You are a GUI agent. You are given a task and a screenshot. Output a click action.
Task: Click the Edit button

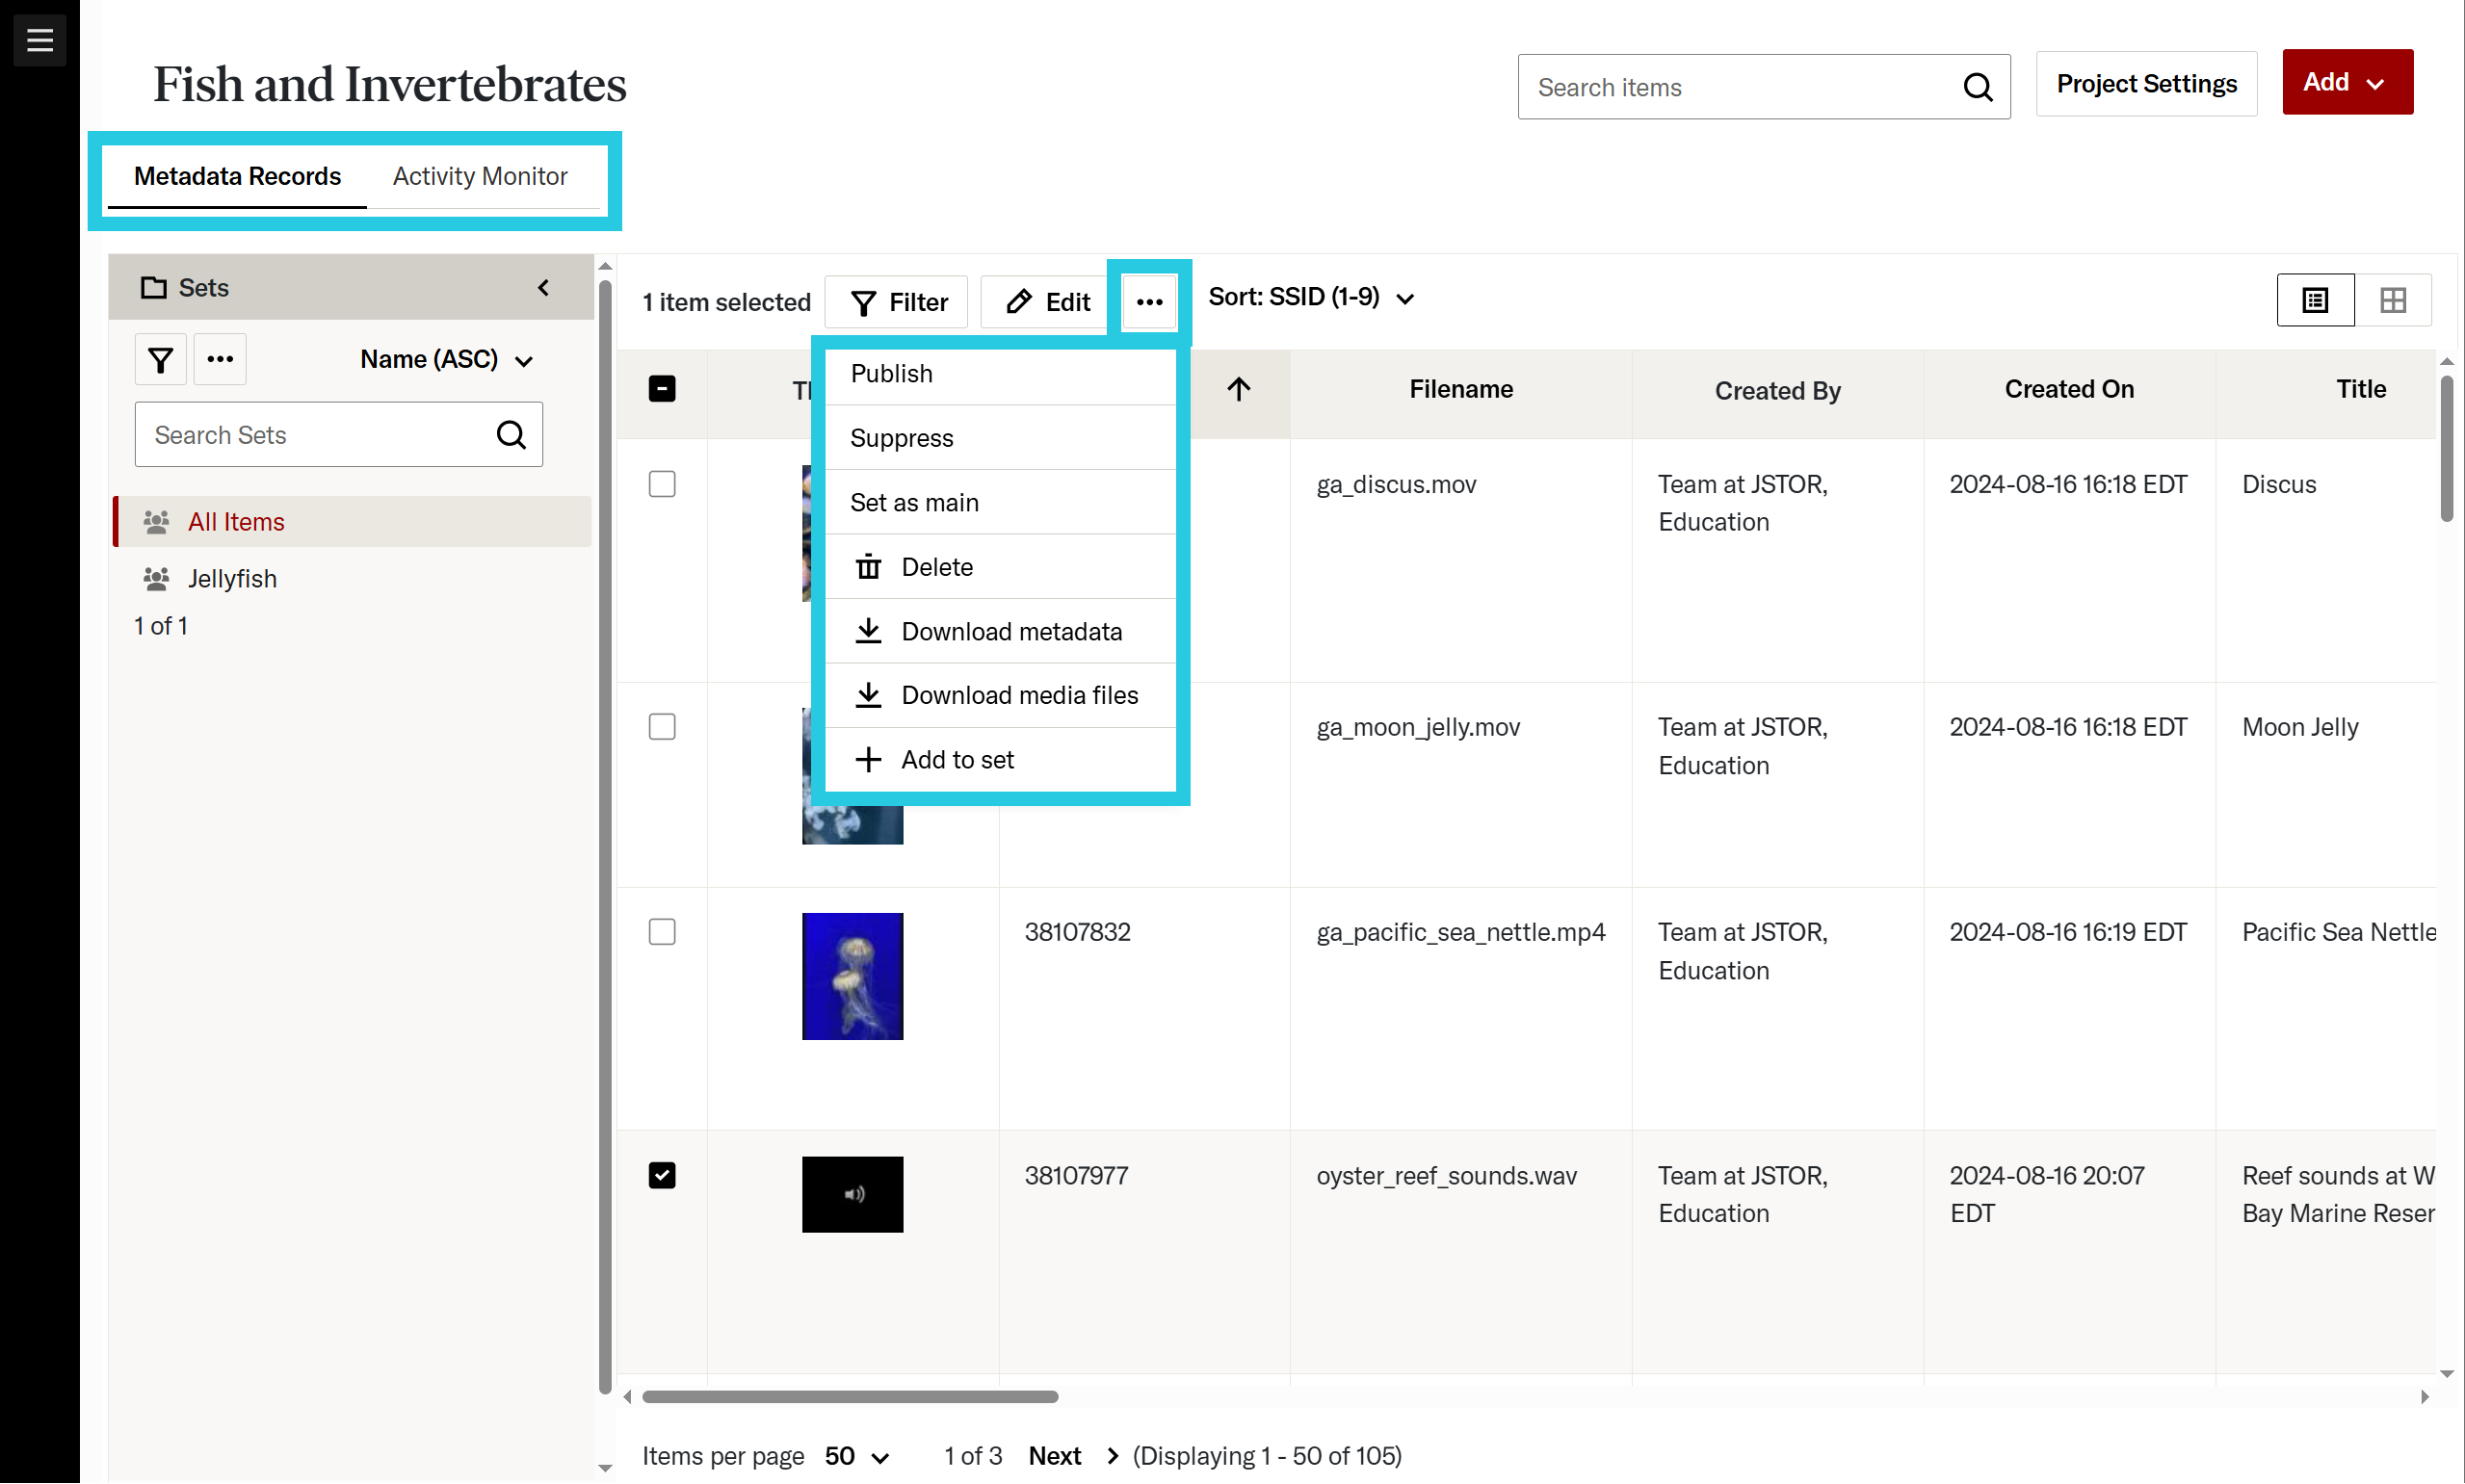[1046, 302]
